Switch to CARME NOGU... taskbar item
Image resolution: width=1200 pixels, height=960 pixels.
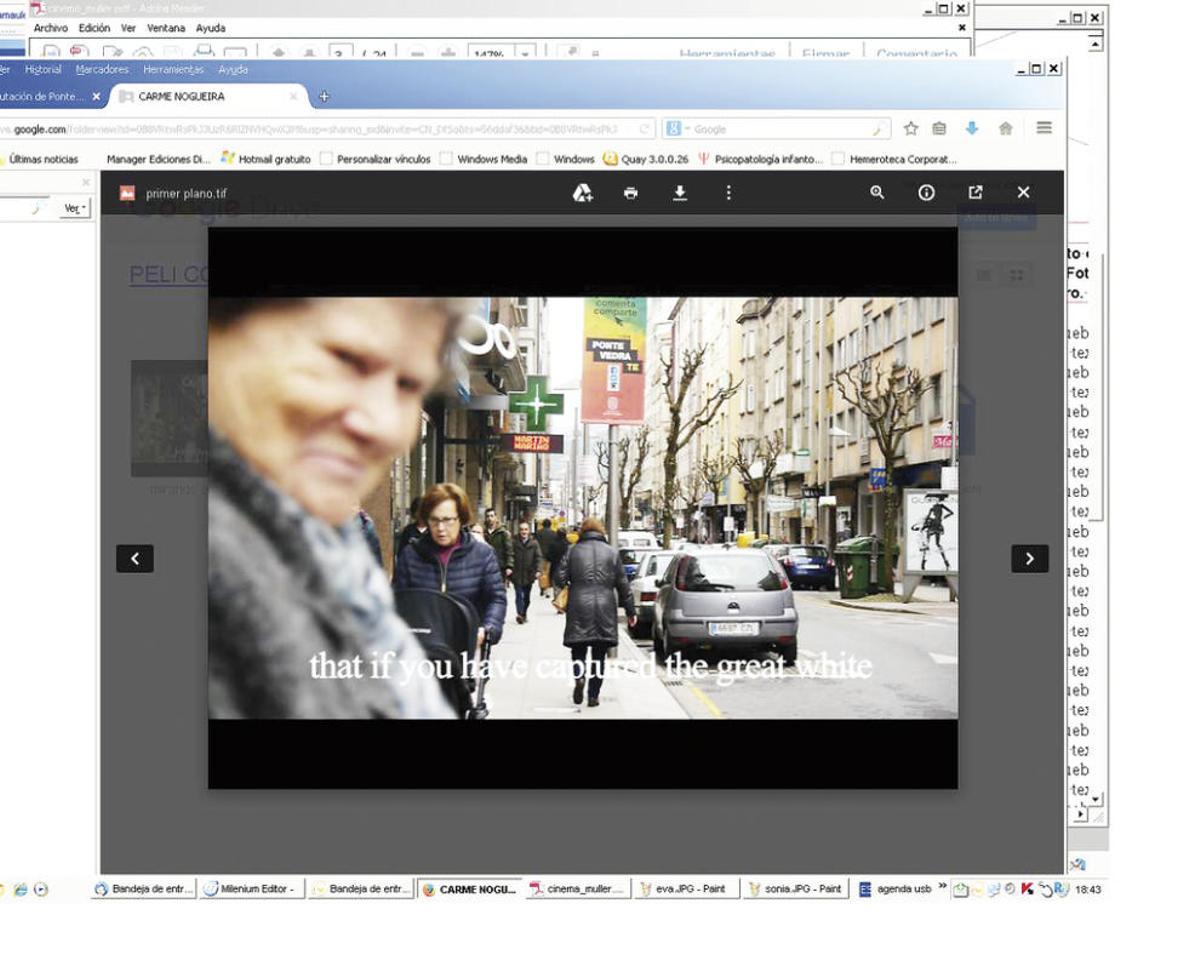tap(469, 889)
